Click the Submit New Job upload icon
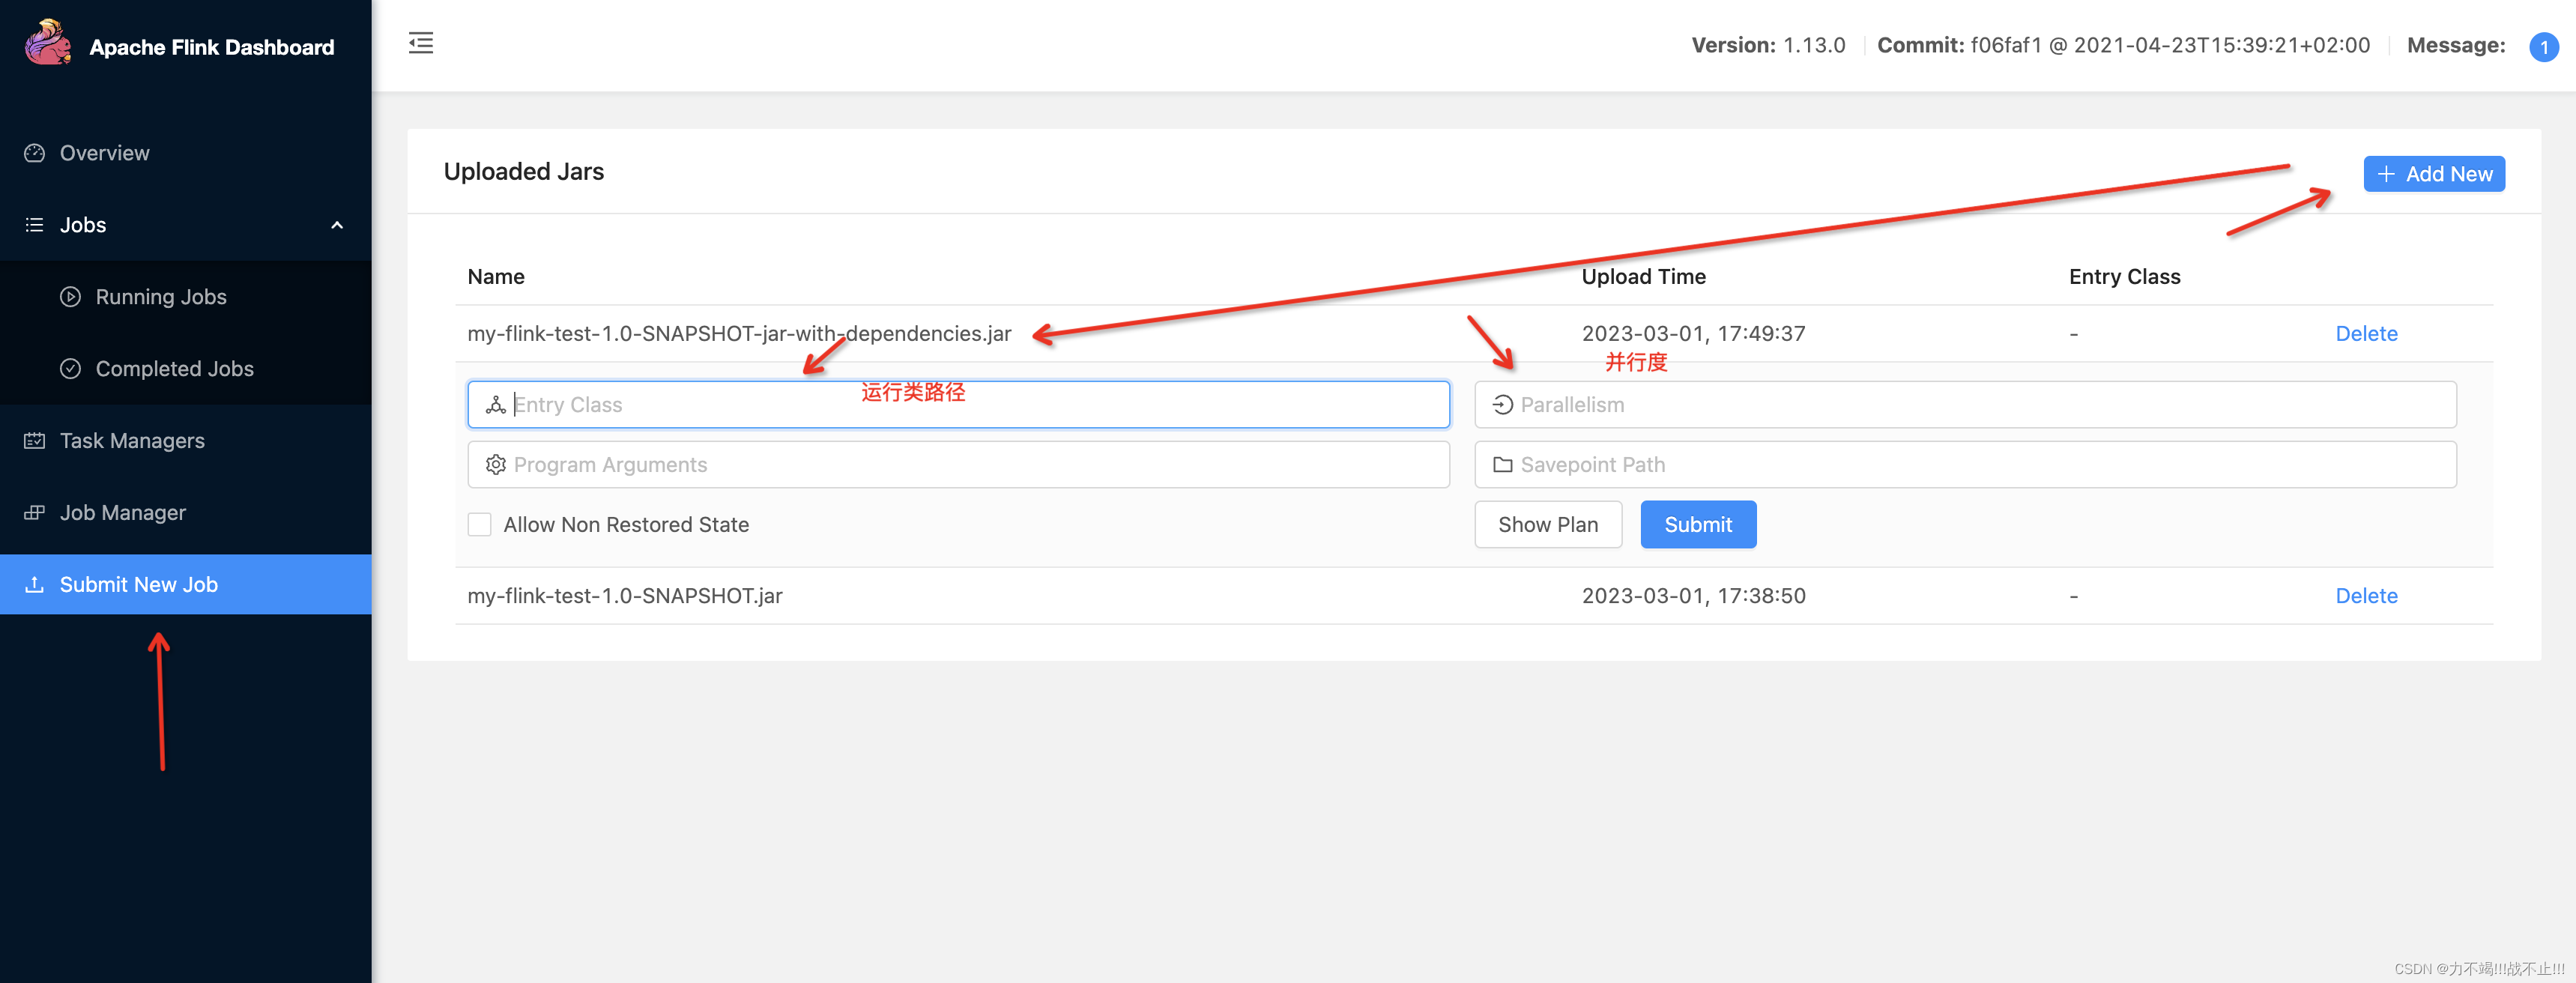 (35, 584)
